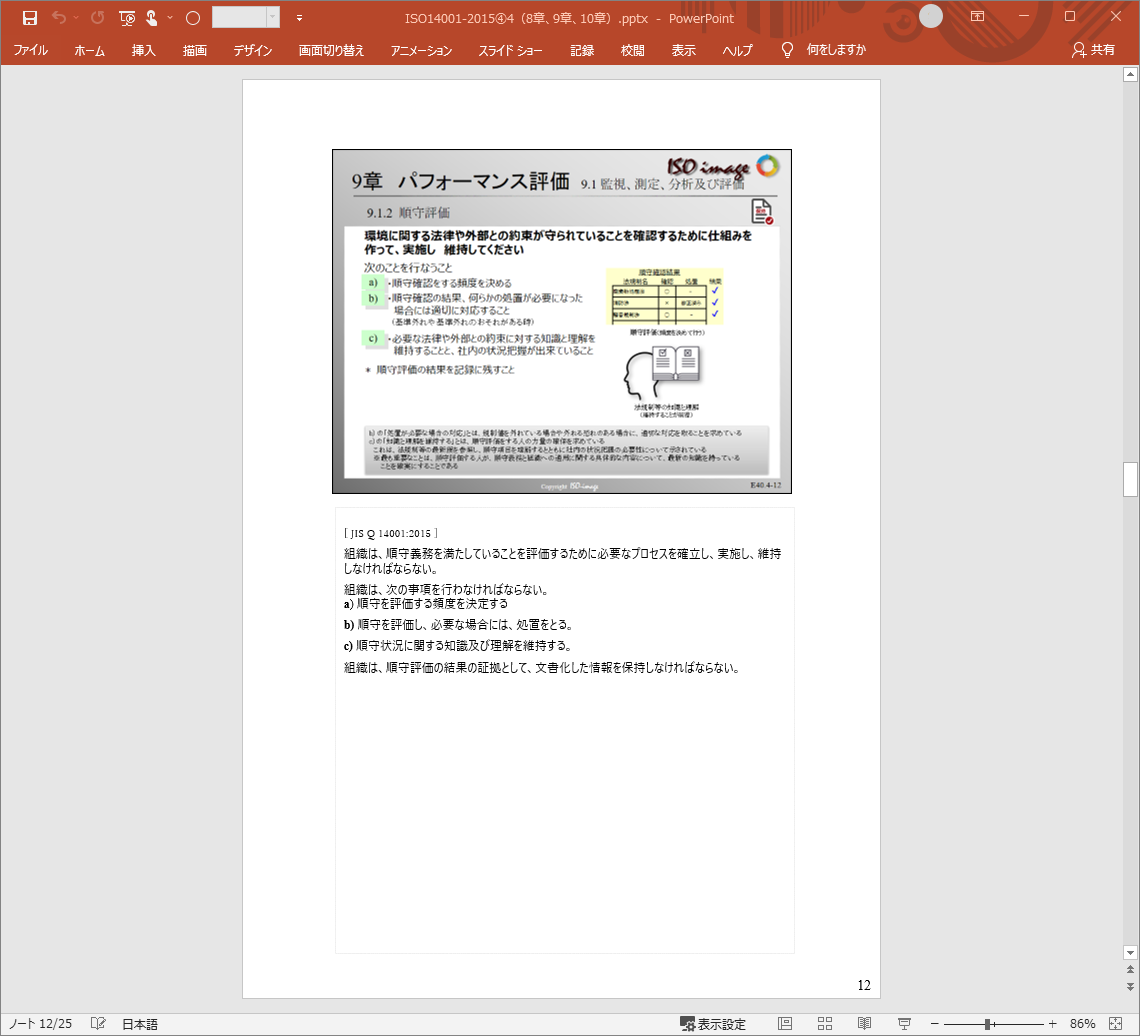The width and height of the screenshot is (1140, 1036).
Task: Toggle touch/mouse mode icon
Action: tap(151, 18)
